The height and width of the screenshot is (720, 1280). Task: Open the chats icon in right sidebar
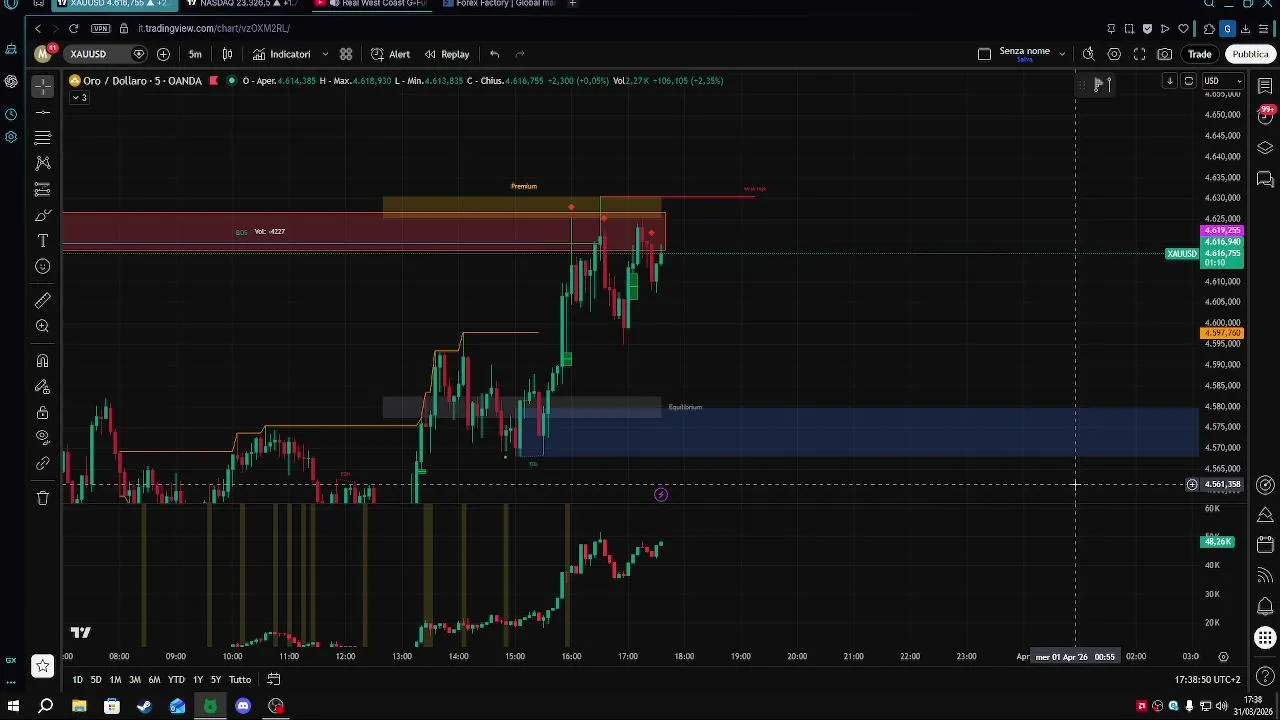click(1265, 180)
